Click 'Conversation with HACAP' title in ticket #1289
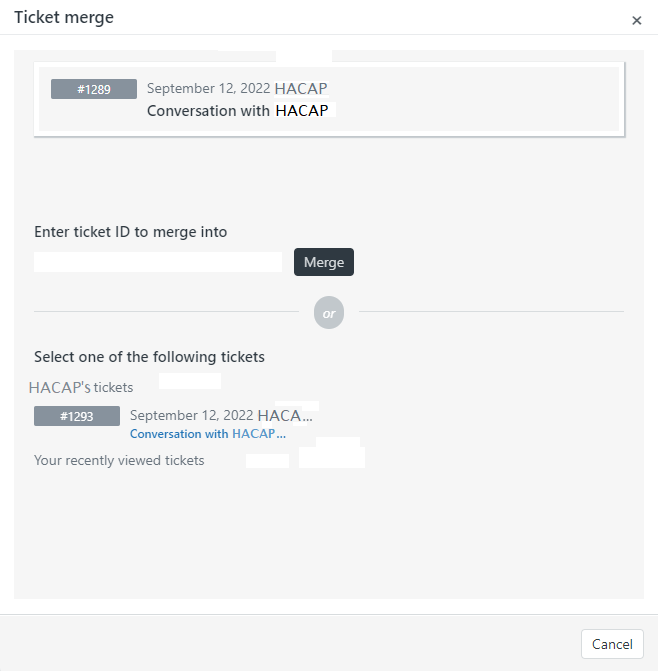 coord(237,111)
